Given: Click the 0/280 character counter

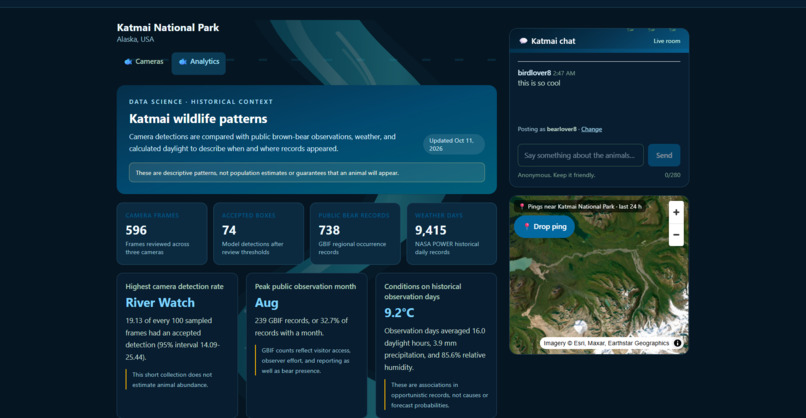Looking at the screenshot, I should (x=672, y=175).
